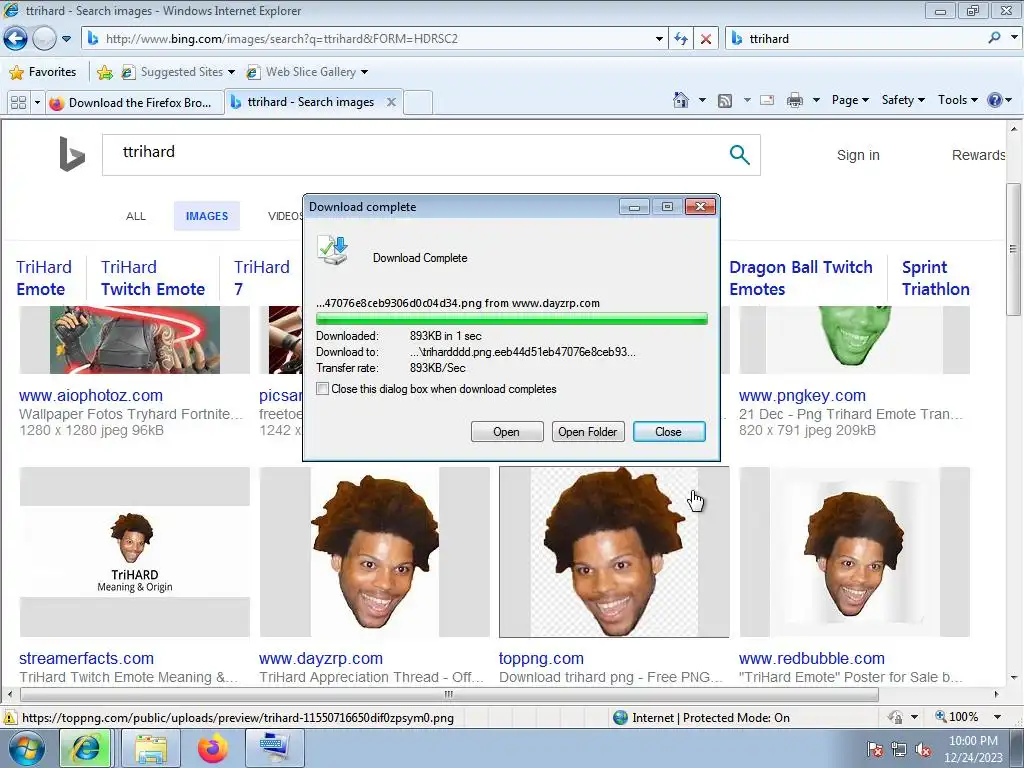
Task: Click the streamerfacts.com TriHARD thumbnail
Action: click(x=135, y=552)
